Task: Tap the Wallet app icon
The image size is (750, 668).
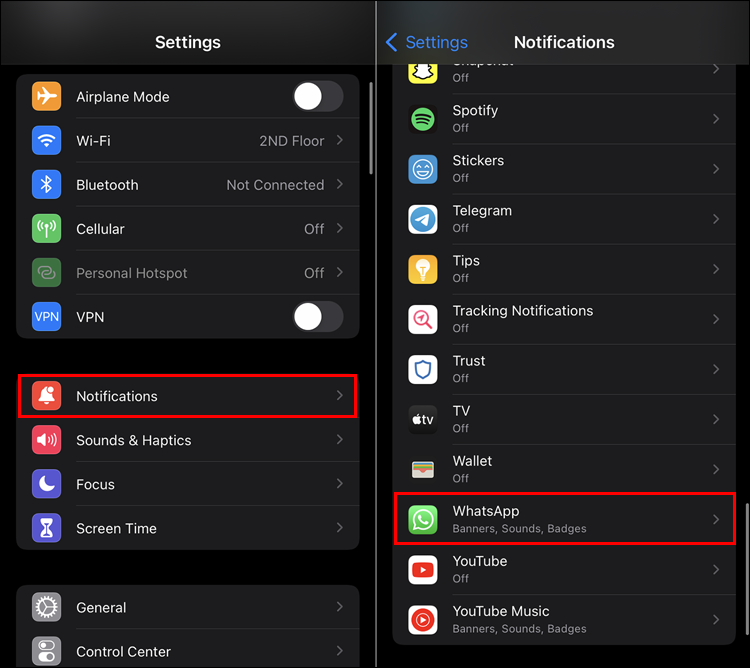Action: pos(423,469)
